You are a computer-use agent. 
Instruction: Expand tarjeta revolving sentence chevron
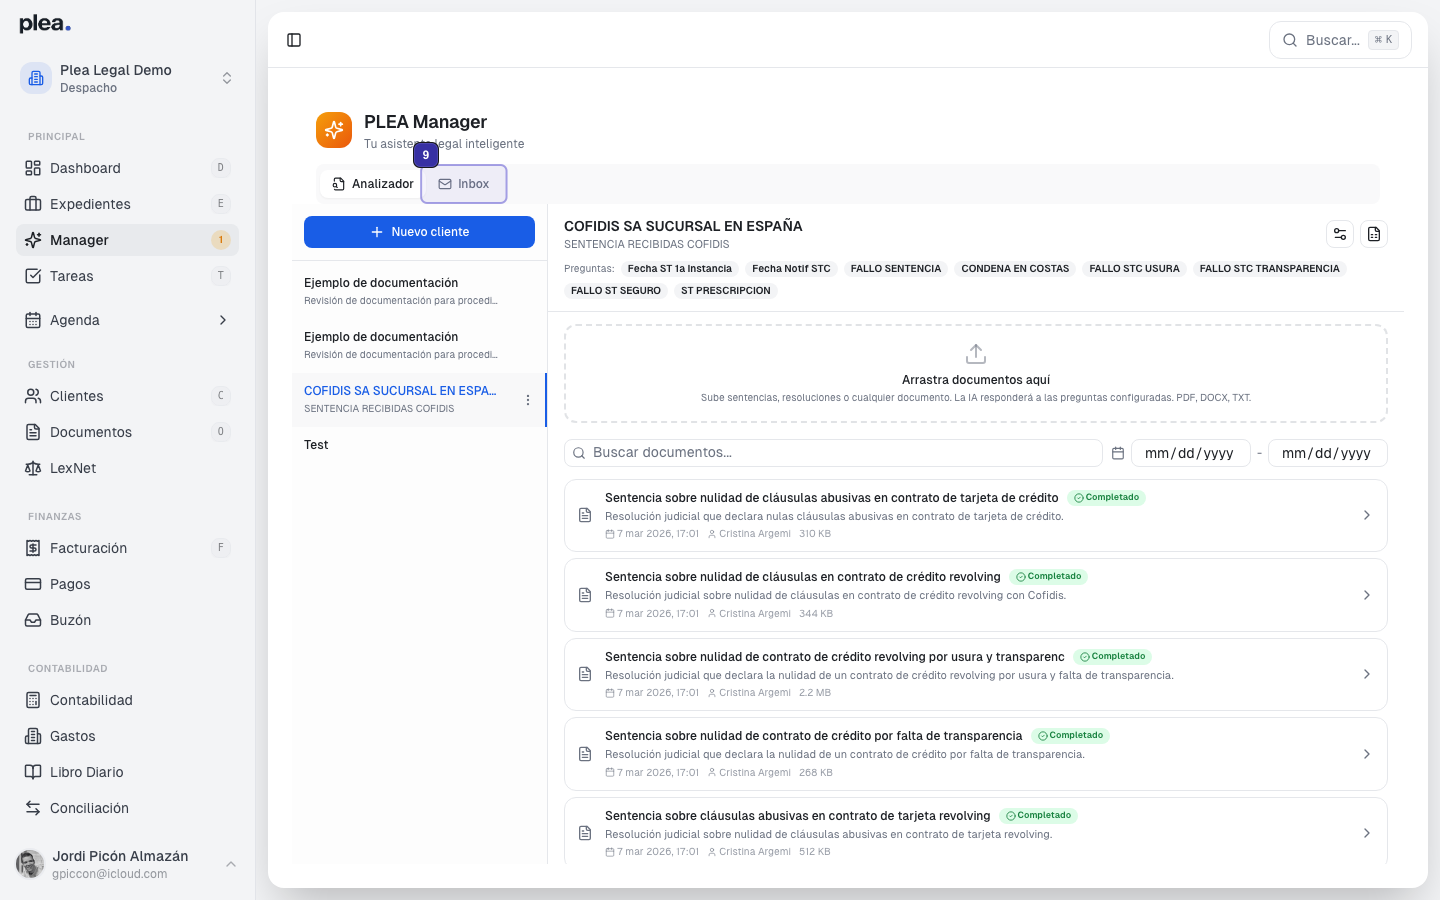coord(1367,833)
